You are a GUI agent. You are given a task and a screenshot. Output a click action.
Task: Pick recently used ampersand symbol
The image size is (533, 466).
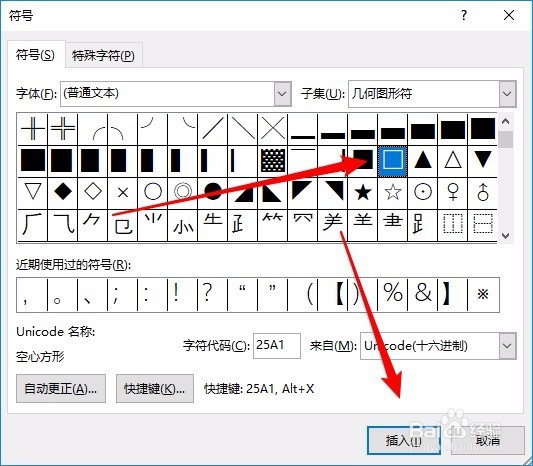coord(423,294)
